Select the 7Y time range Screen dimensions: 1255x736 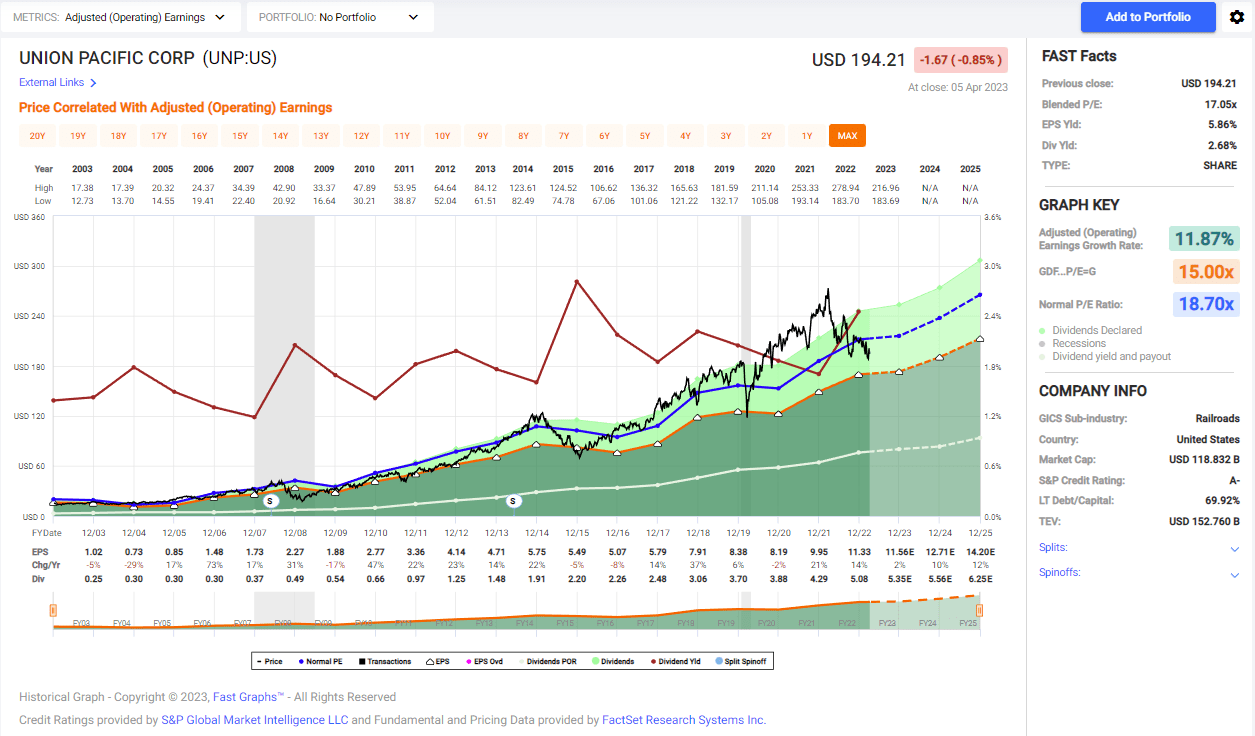[564, 136]
